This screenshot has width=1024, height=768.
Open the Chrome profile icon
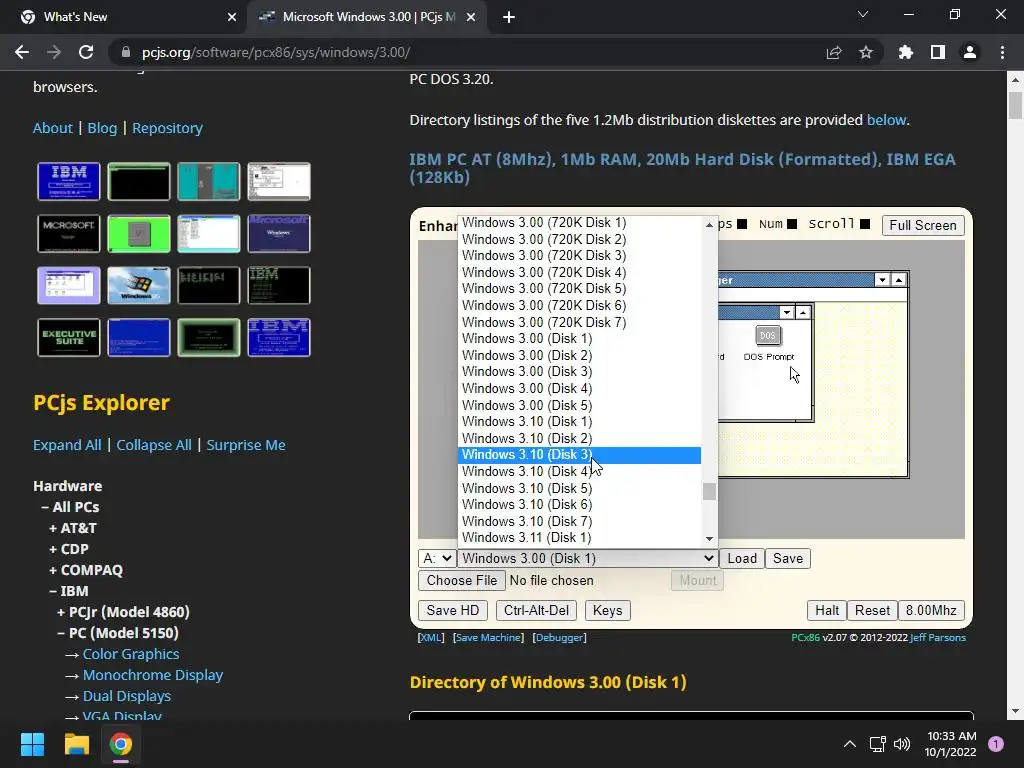(x=970, y=52)
